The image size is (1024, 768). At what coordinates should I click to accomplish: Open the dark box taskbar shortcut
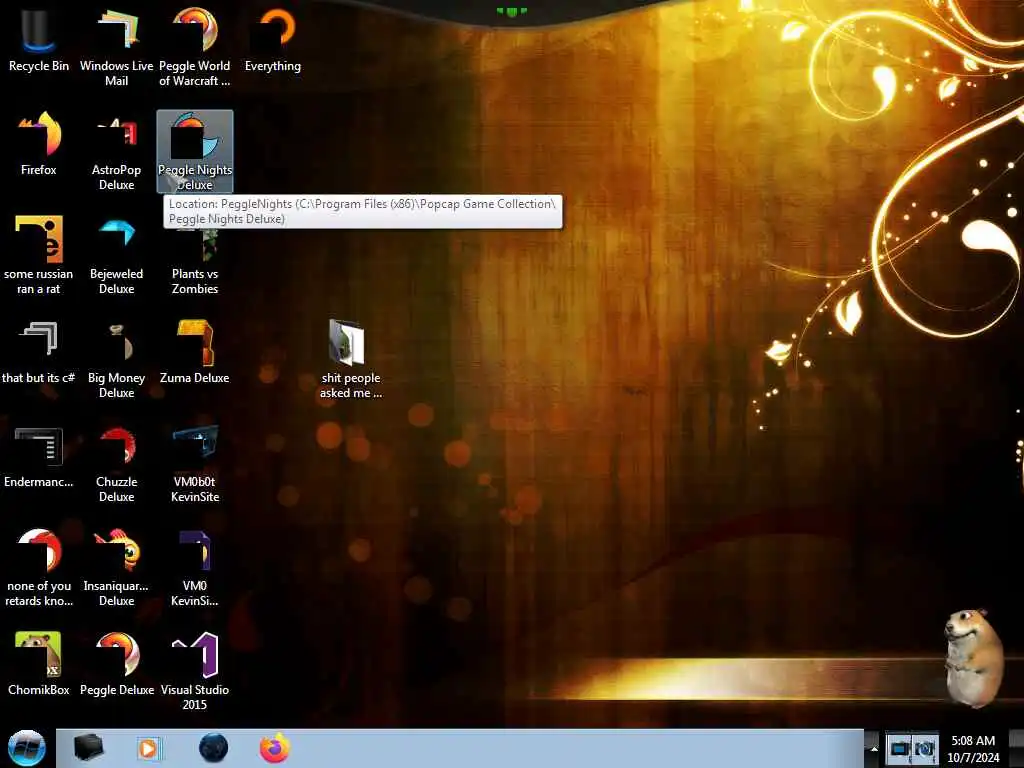point(88,748)
